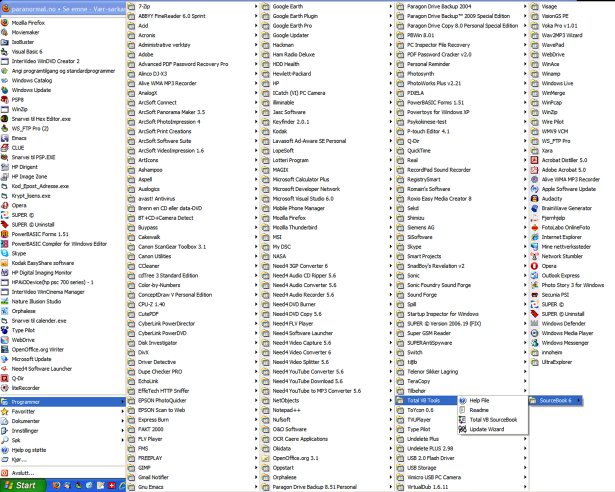Expand Google Earth folder arrow
Image resolution: width=615 pixels, height=492 pixels.
391,7
